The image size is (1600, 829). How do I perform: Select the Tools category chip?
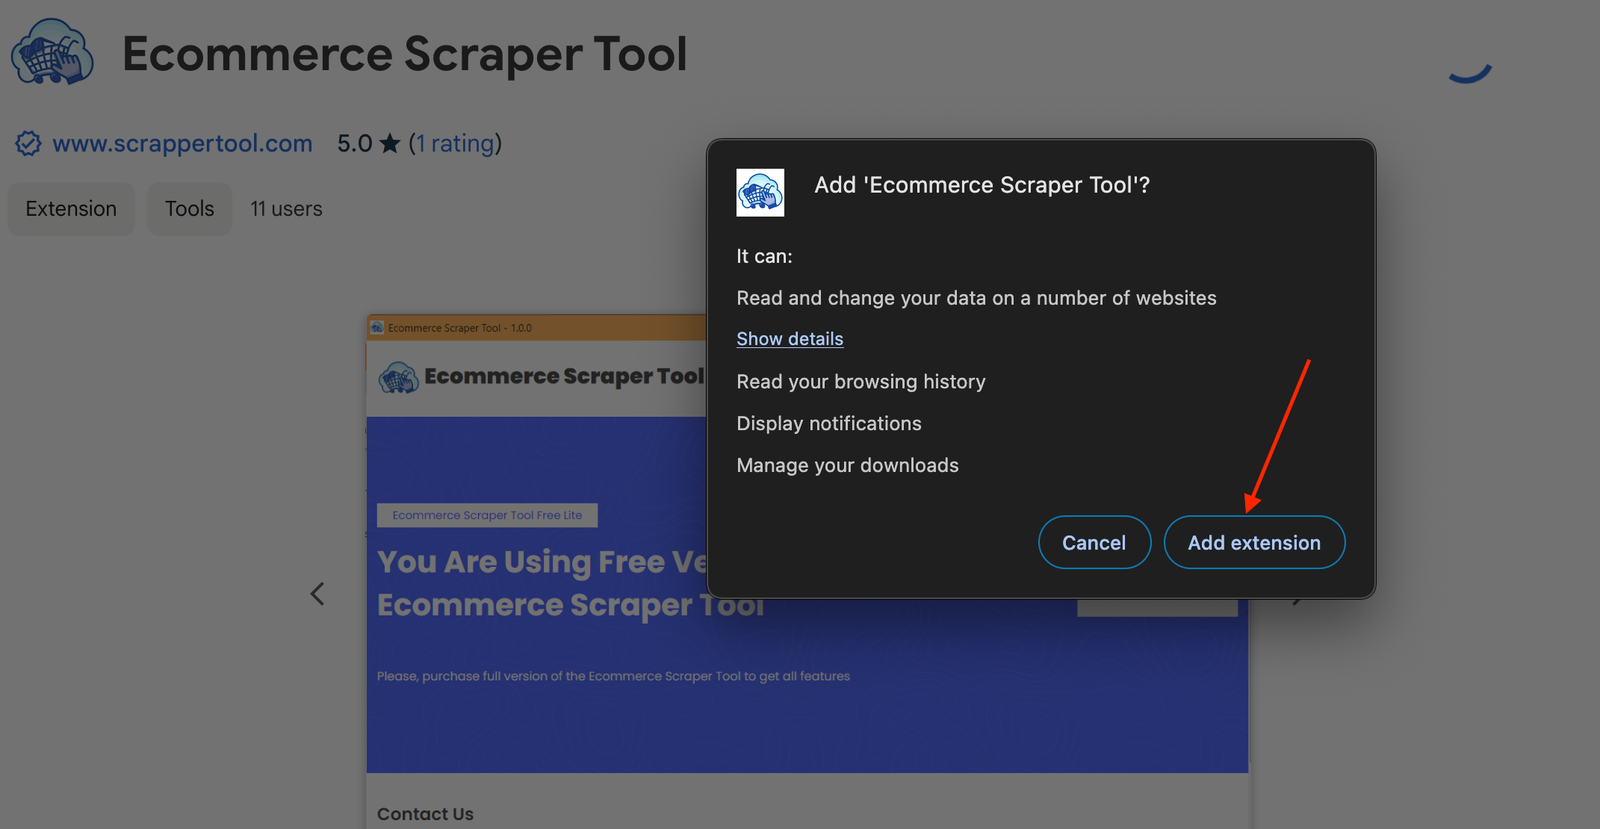(189, 209)
